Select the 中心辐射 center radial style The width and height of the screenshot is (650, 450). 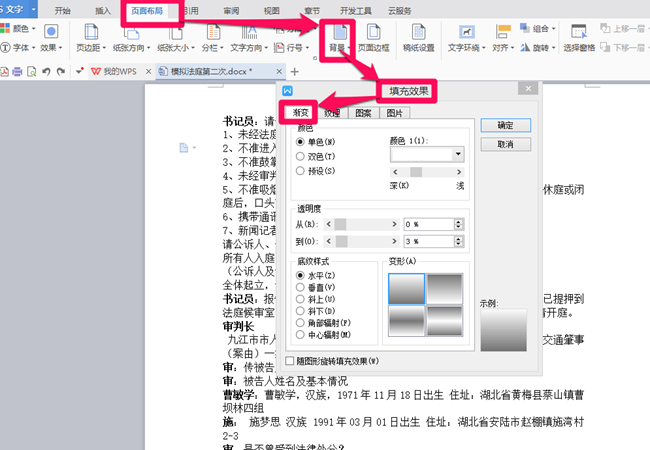pos(301,334)
